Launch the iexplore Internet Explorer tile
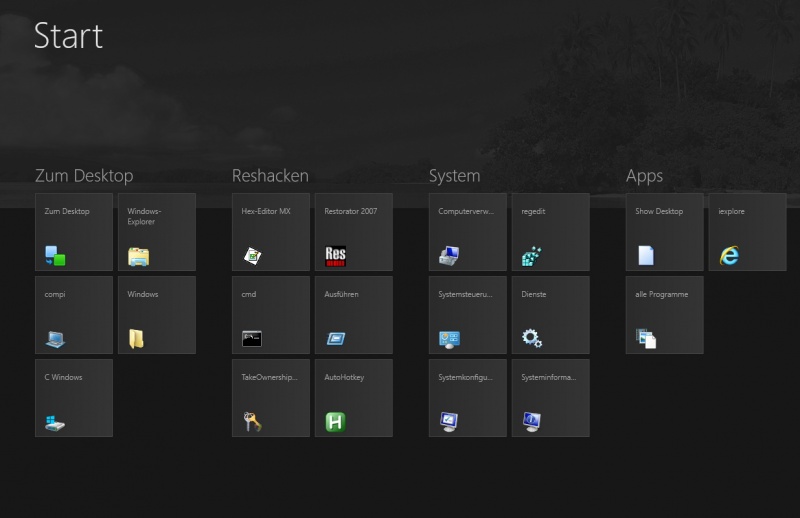The image size is (800, 518). coord(747,232)
